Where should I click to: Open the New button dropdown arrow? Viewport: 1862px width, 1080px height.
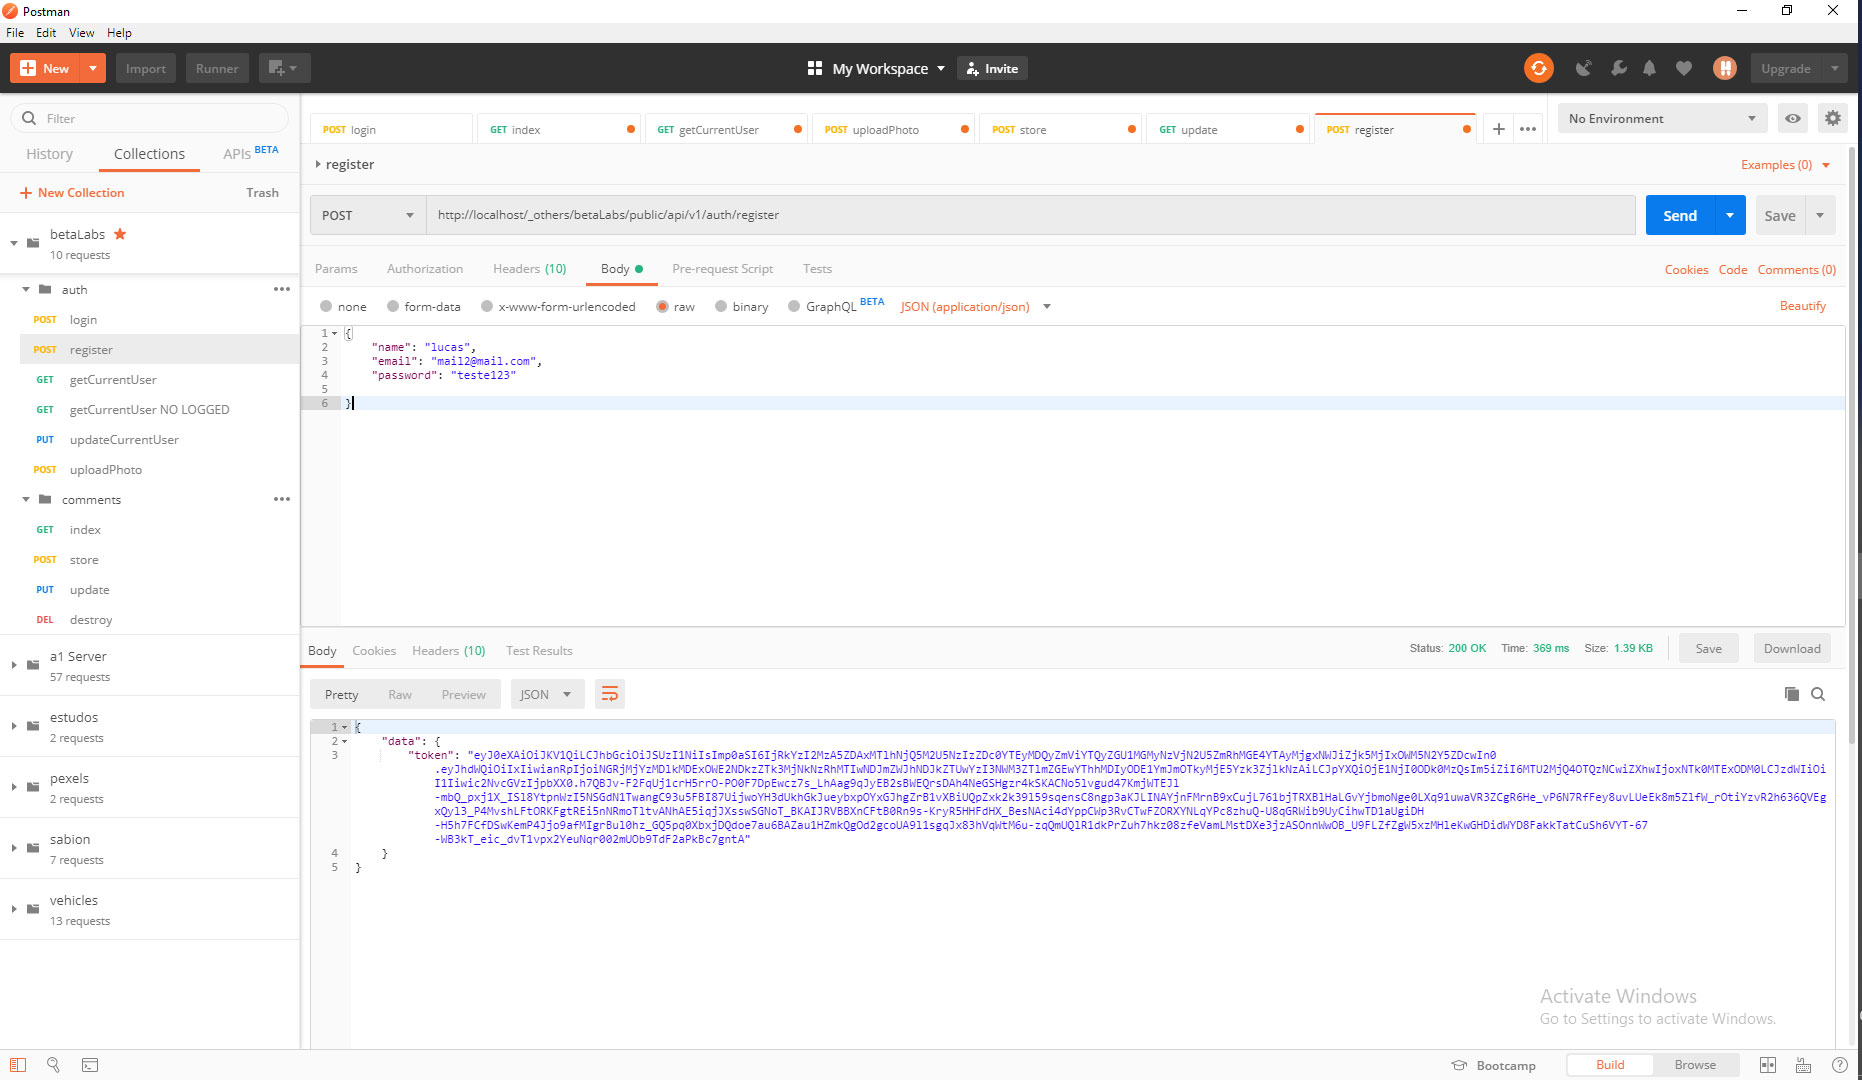(92, 68)
